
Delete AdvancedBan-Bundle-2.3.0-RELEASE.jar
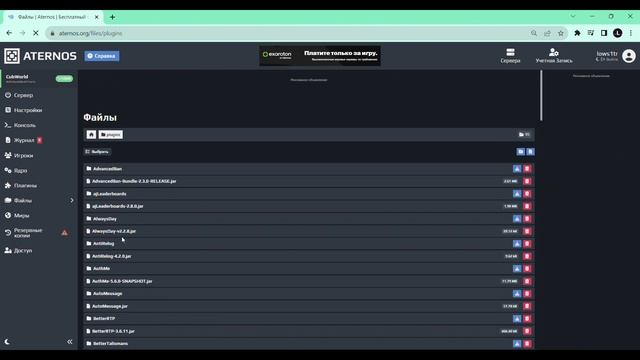click(527, 181)
